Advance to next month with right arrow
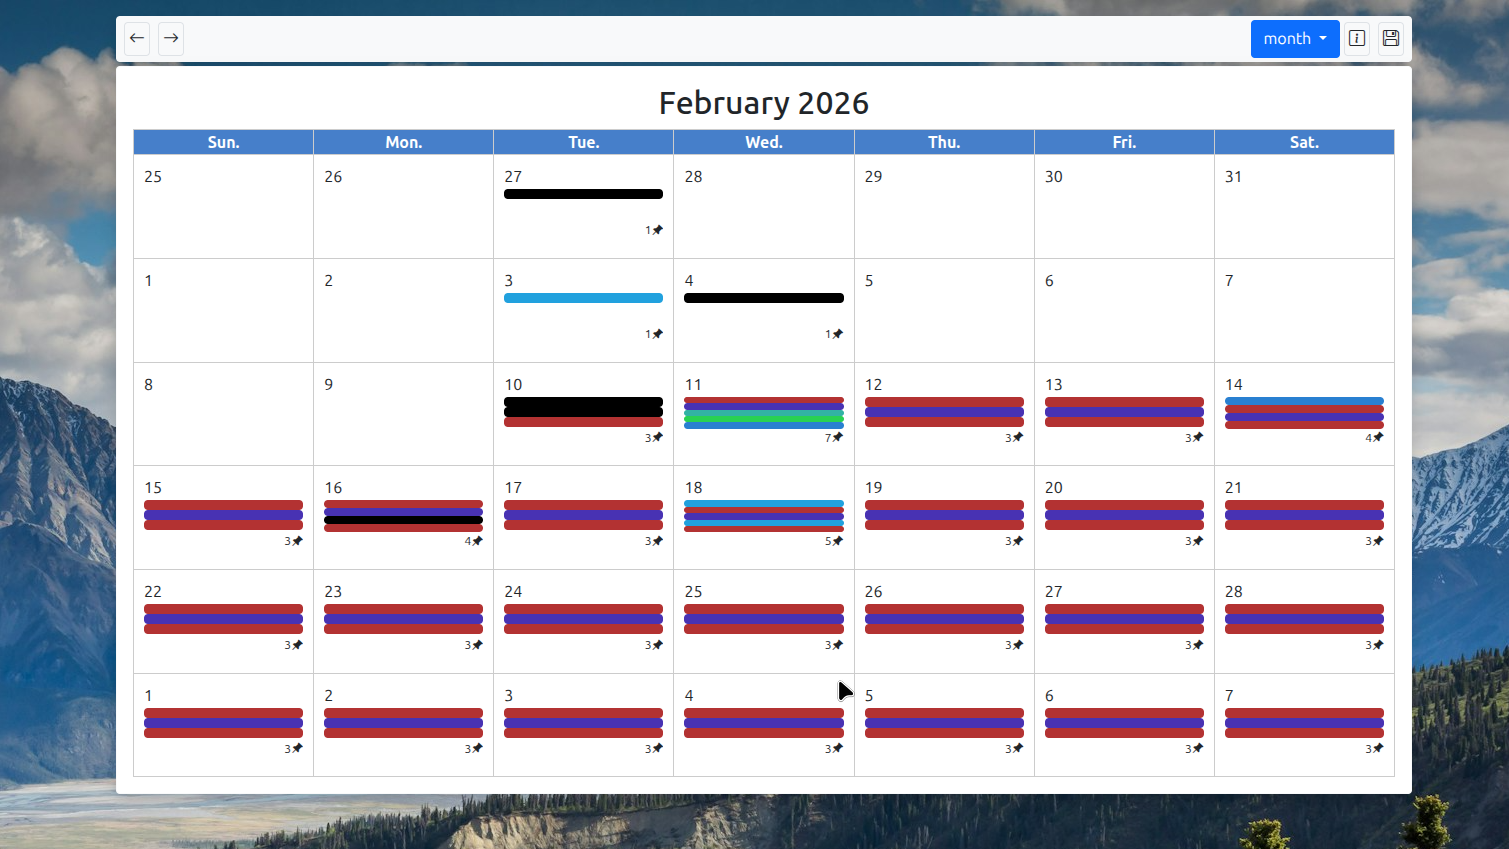The image size is (1509, 849). (171, 38)
